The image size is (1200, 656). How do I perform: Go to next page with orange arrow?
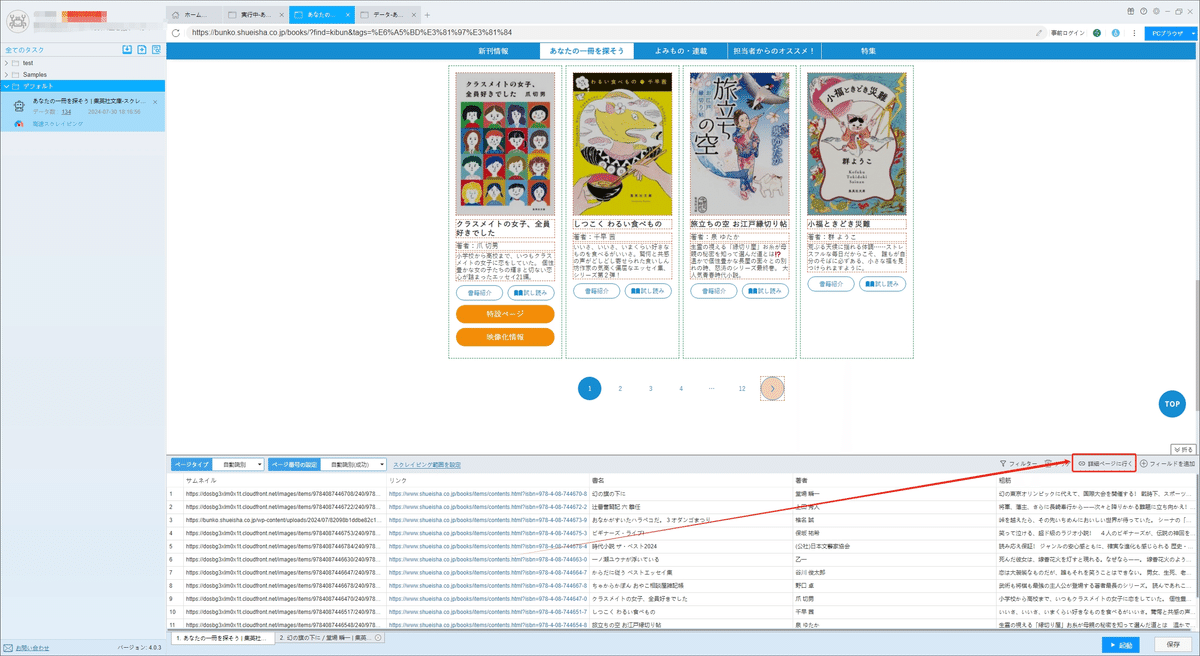pyautogui.click(x=772, y=388)
